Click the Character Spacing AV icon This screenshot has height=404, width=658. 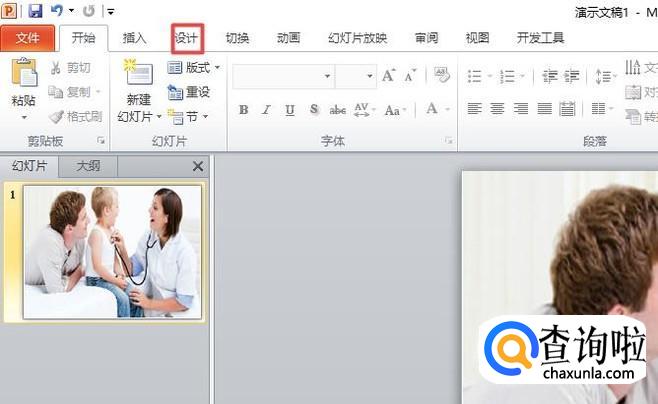tap(363, 110)
